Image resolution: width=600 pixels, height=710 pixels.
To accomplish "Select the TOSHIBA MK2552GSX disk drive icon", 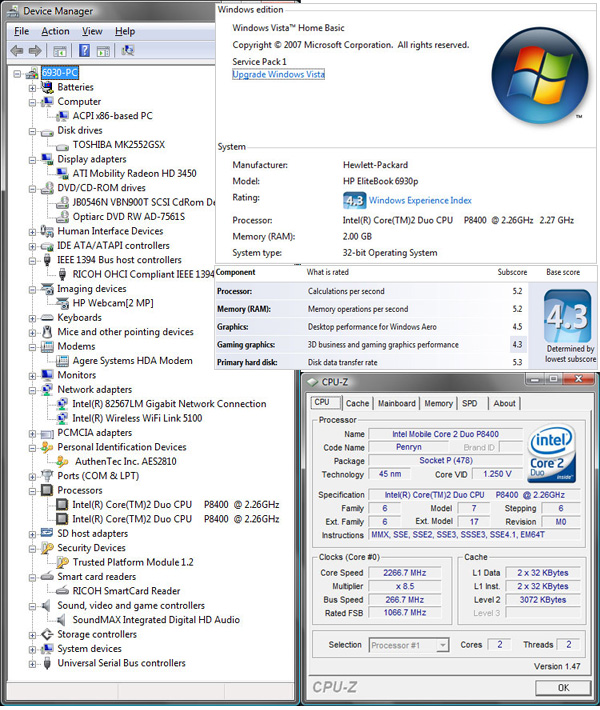I will (x=62, y=146).
